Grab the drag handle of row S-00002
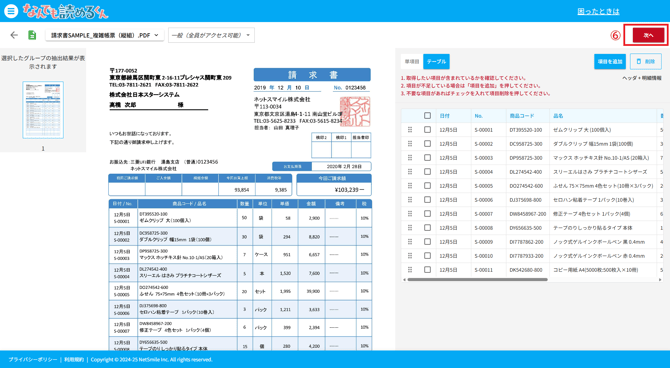The image size is (670, 368). [410, 144]
